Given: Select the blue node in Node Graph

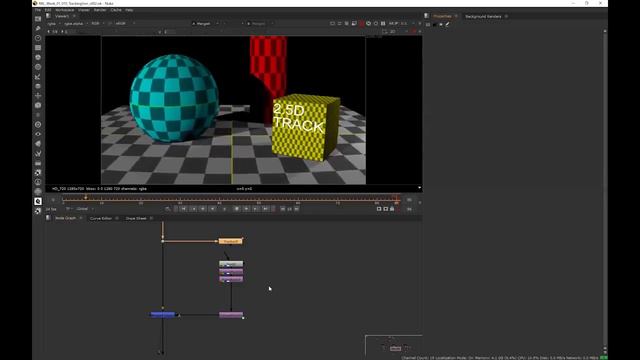Looking at the screenshot, I should click(x=162, y=314).
